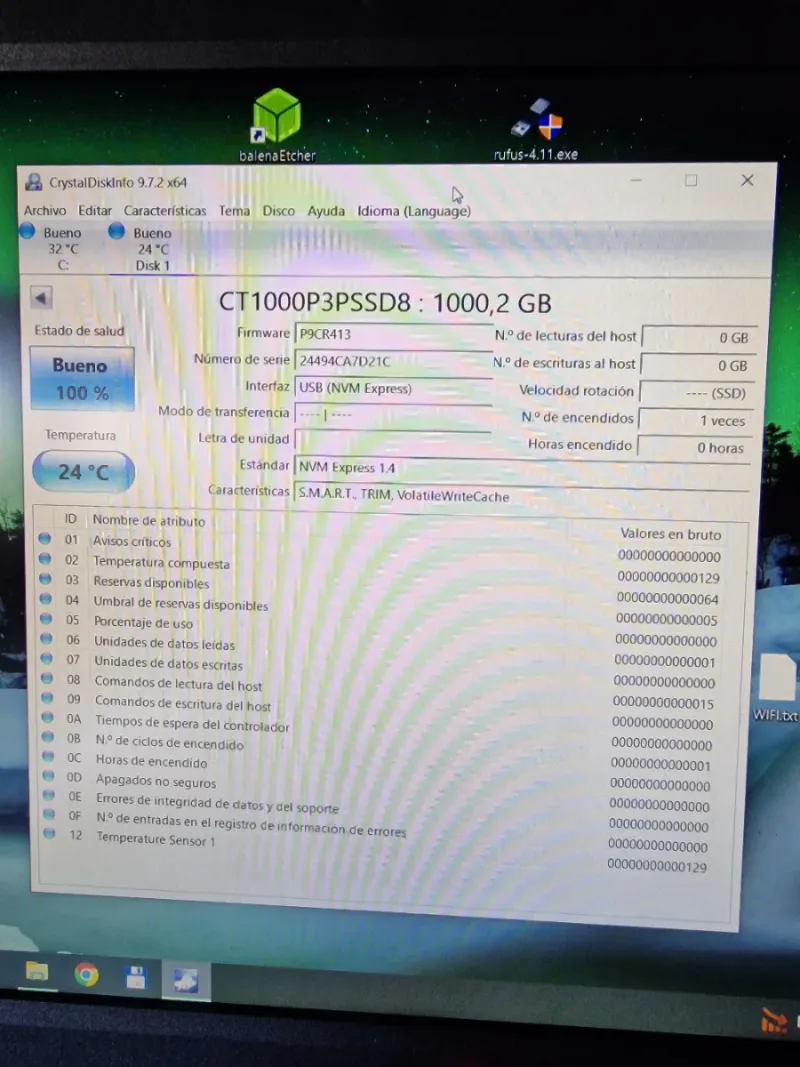This screenshot has height=1067, width=800.
Task: Select the Temperatura compuesta attribute row text
Action: tap(161, 562)
